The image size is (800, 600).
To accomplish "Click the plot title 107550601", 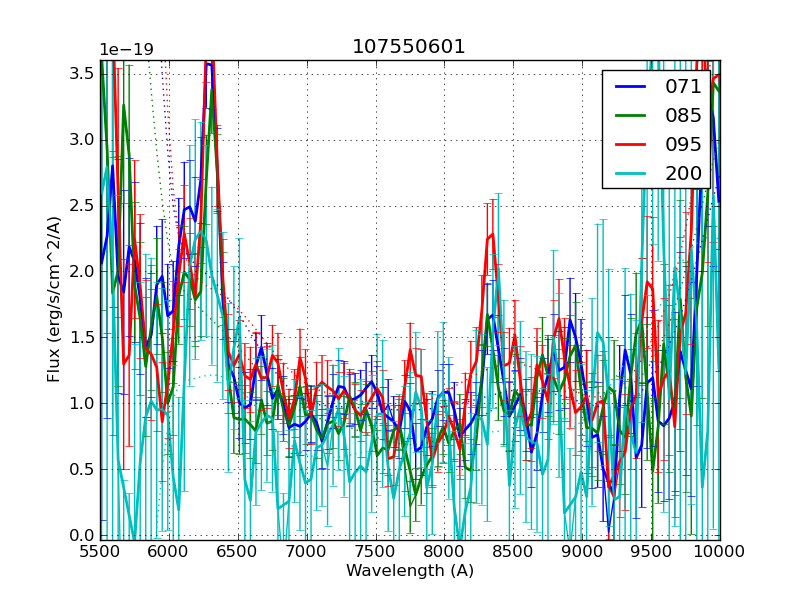I will click(x=409, y=47).
